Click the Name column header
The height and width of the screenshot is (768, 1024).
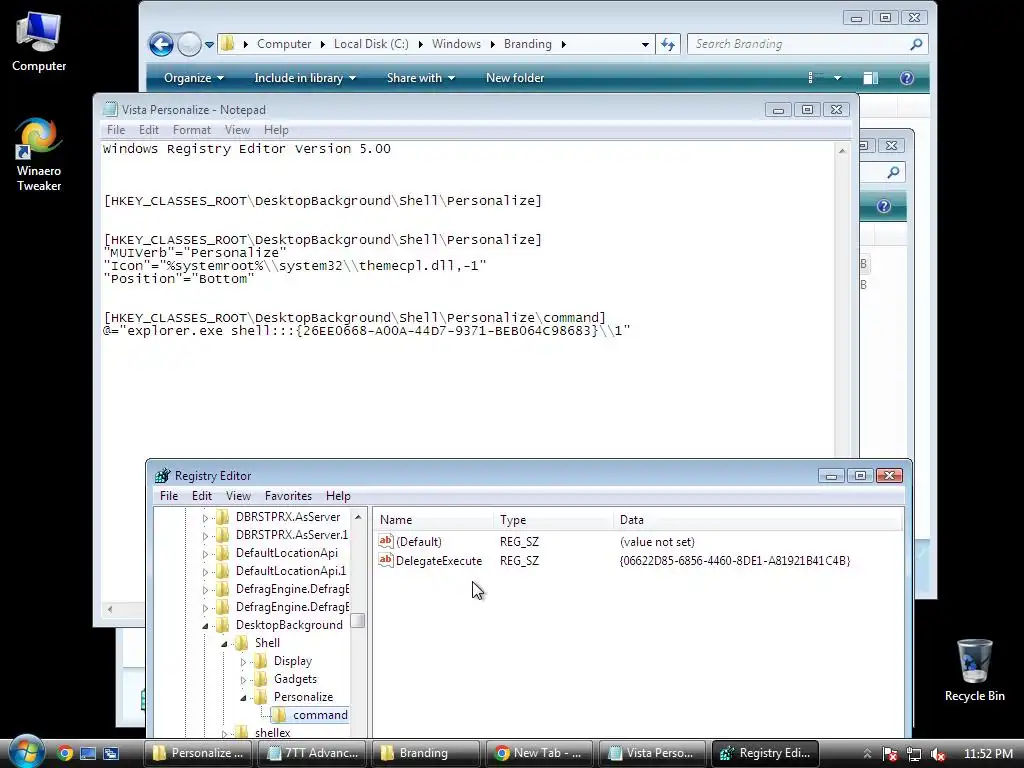point(434,520)
